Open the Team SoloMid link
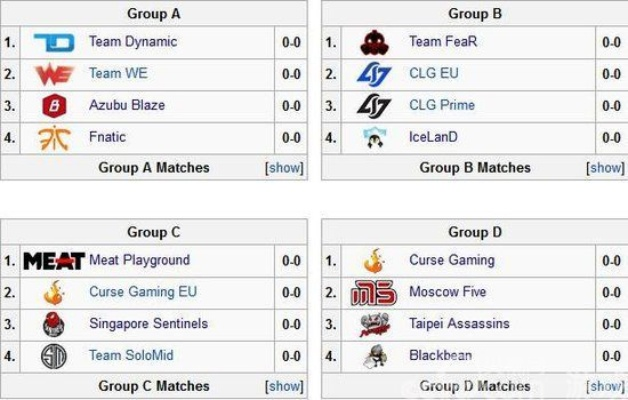This screenshot has width=628, height=400. click(x=131, y=356)
